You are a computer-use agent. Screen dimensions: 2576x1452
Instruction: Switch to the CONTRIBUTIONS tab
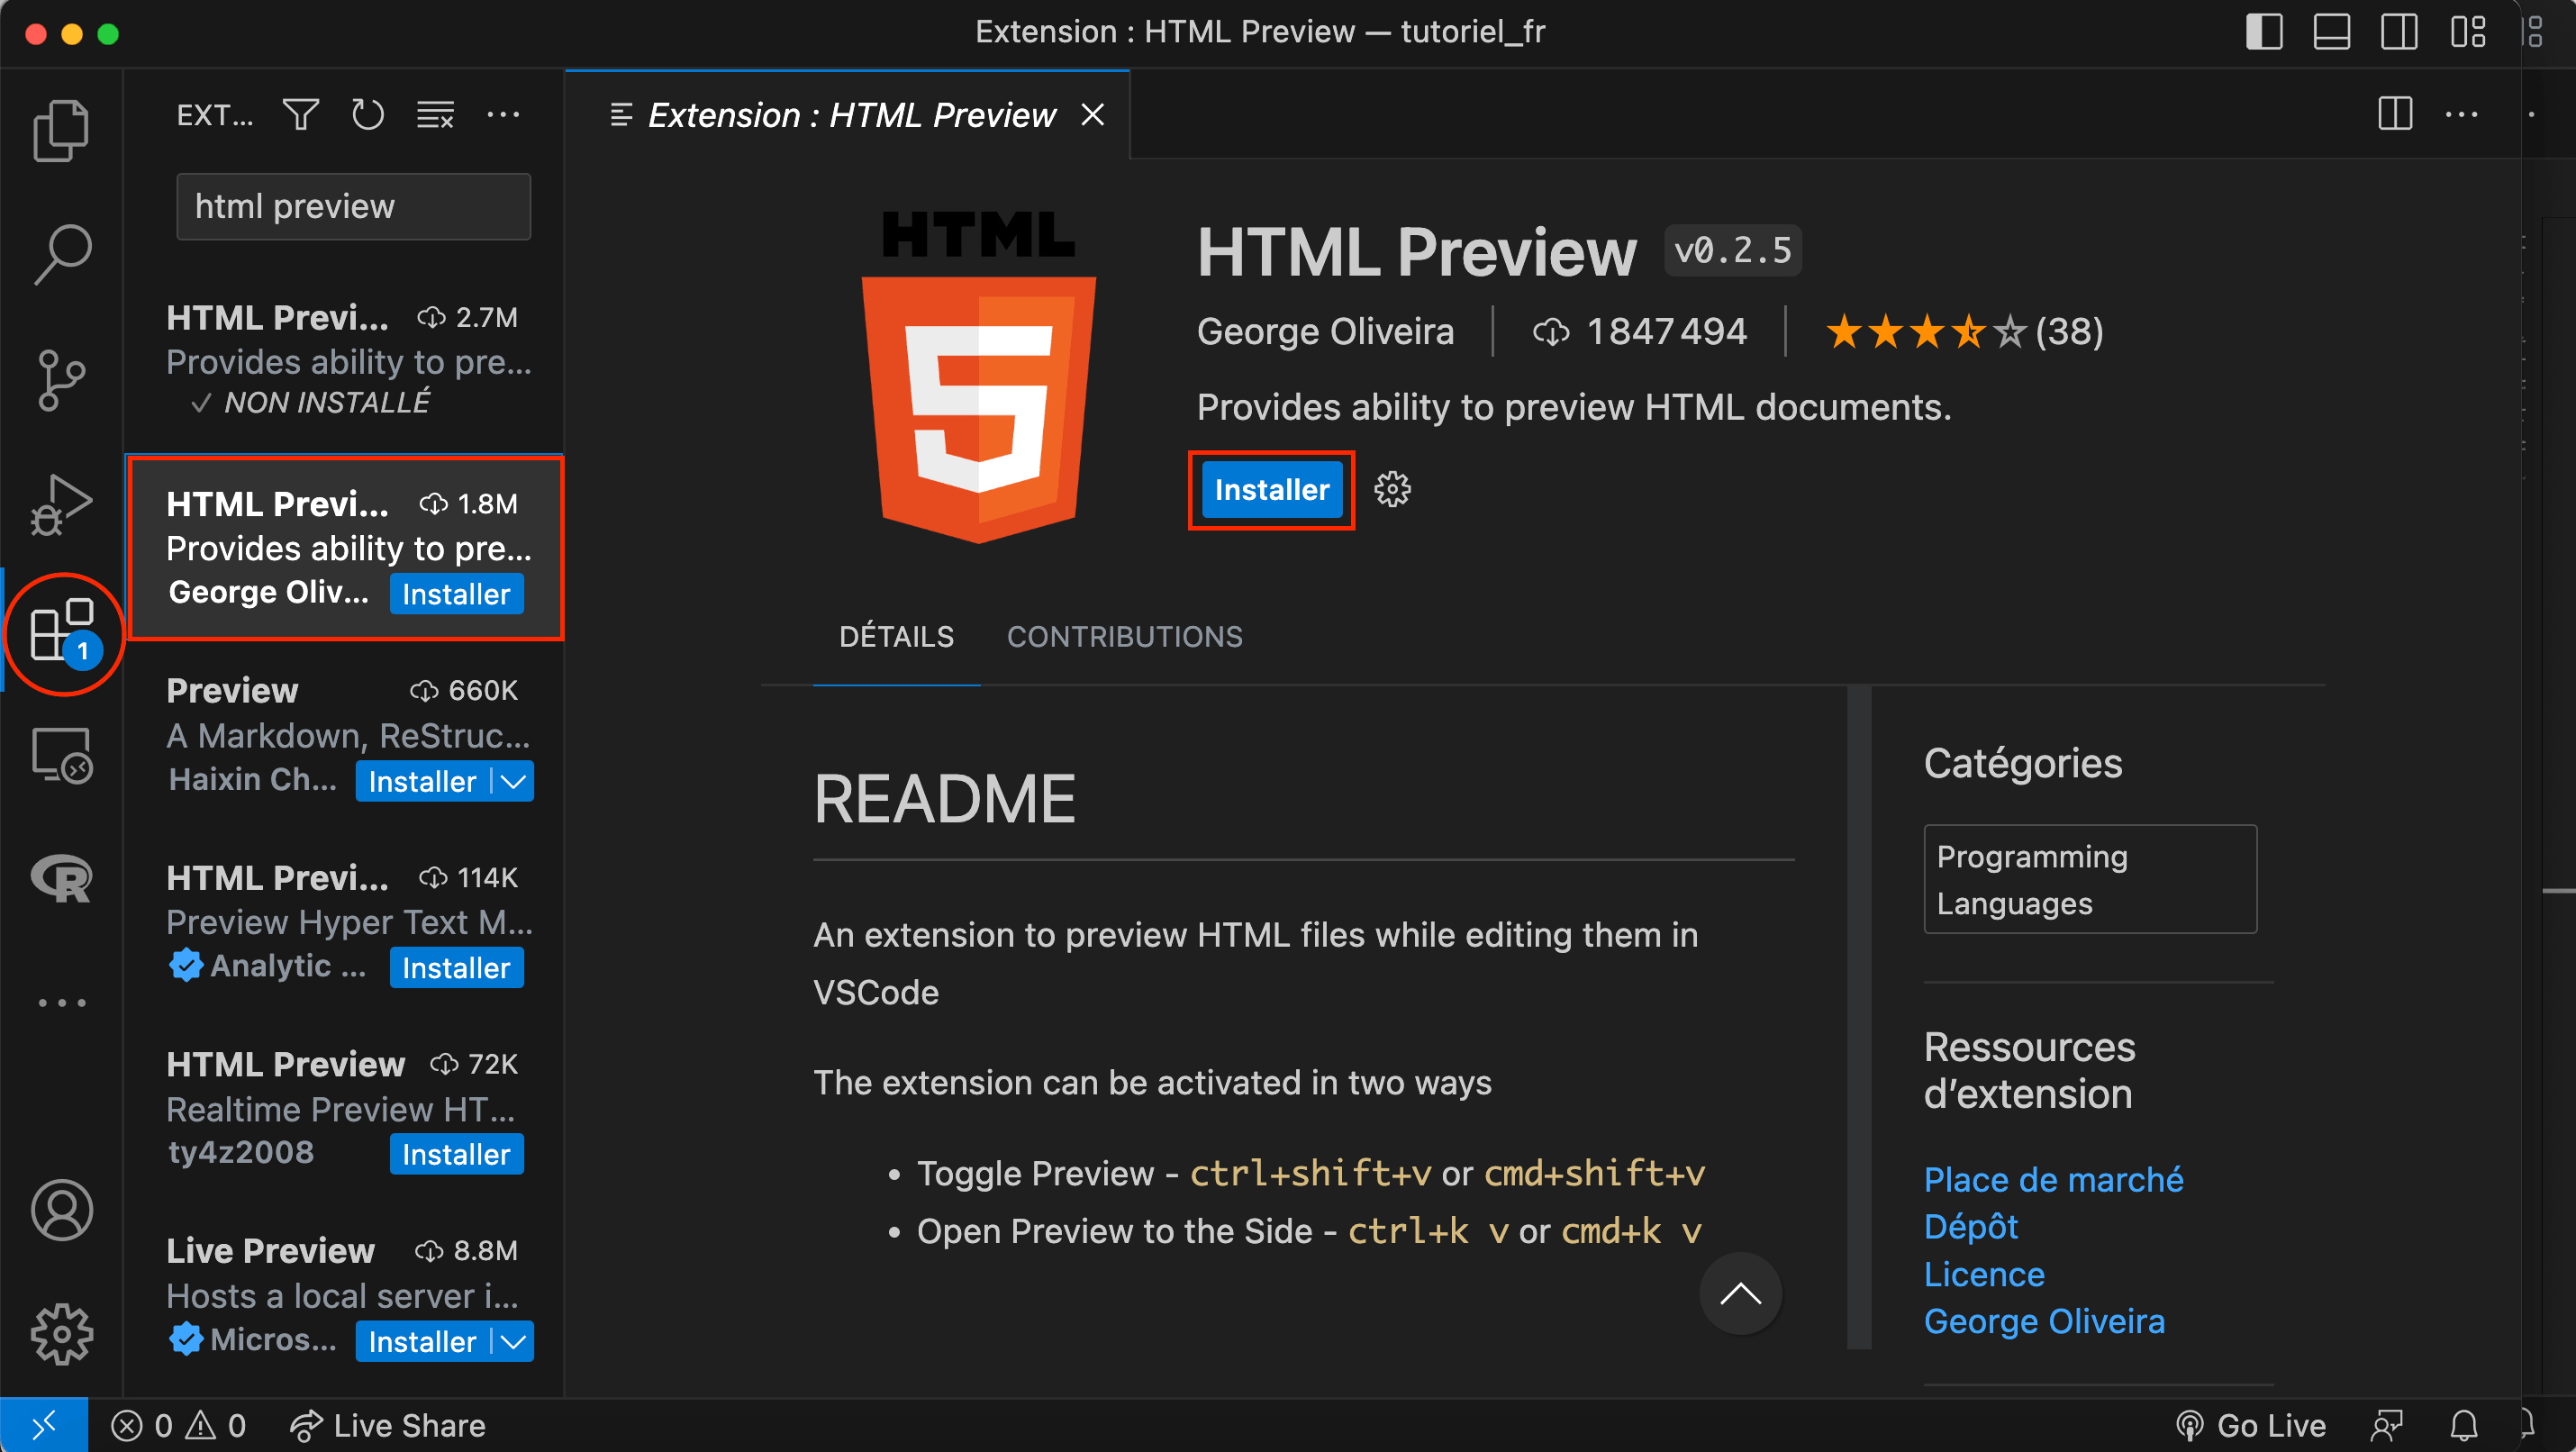click(x=1124, y=636)
